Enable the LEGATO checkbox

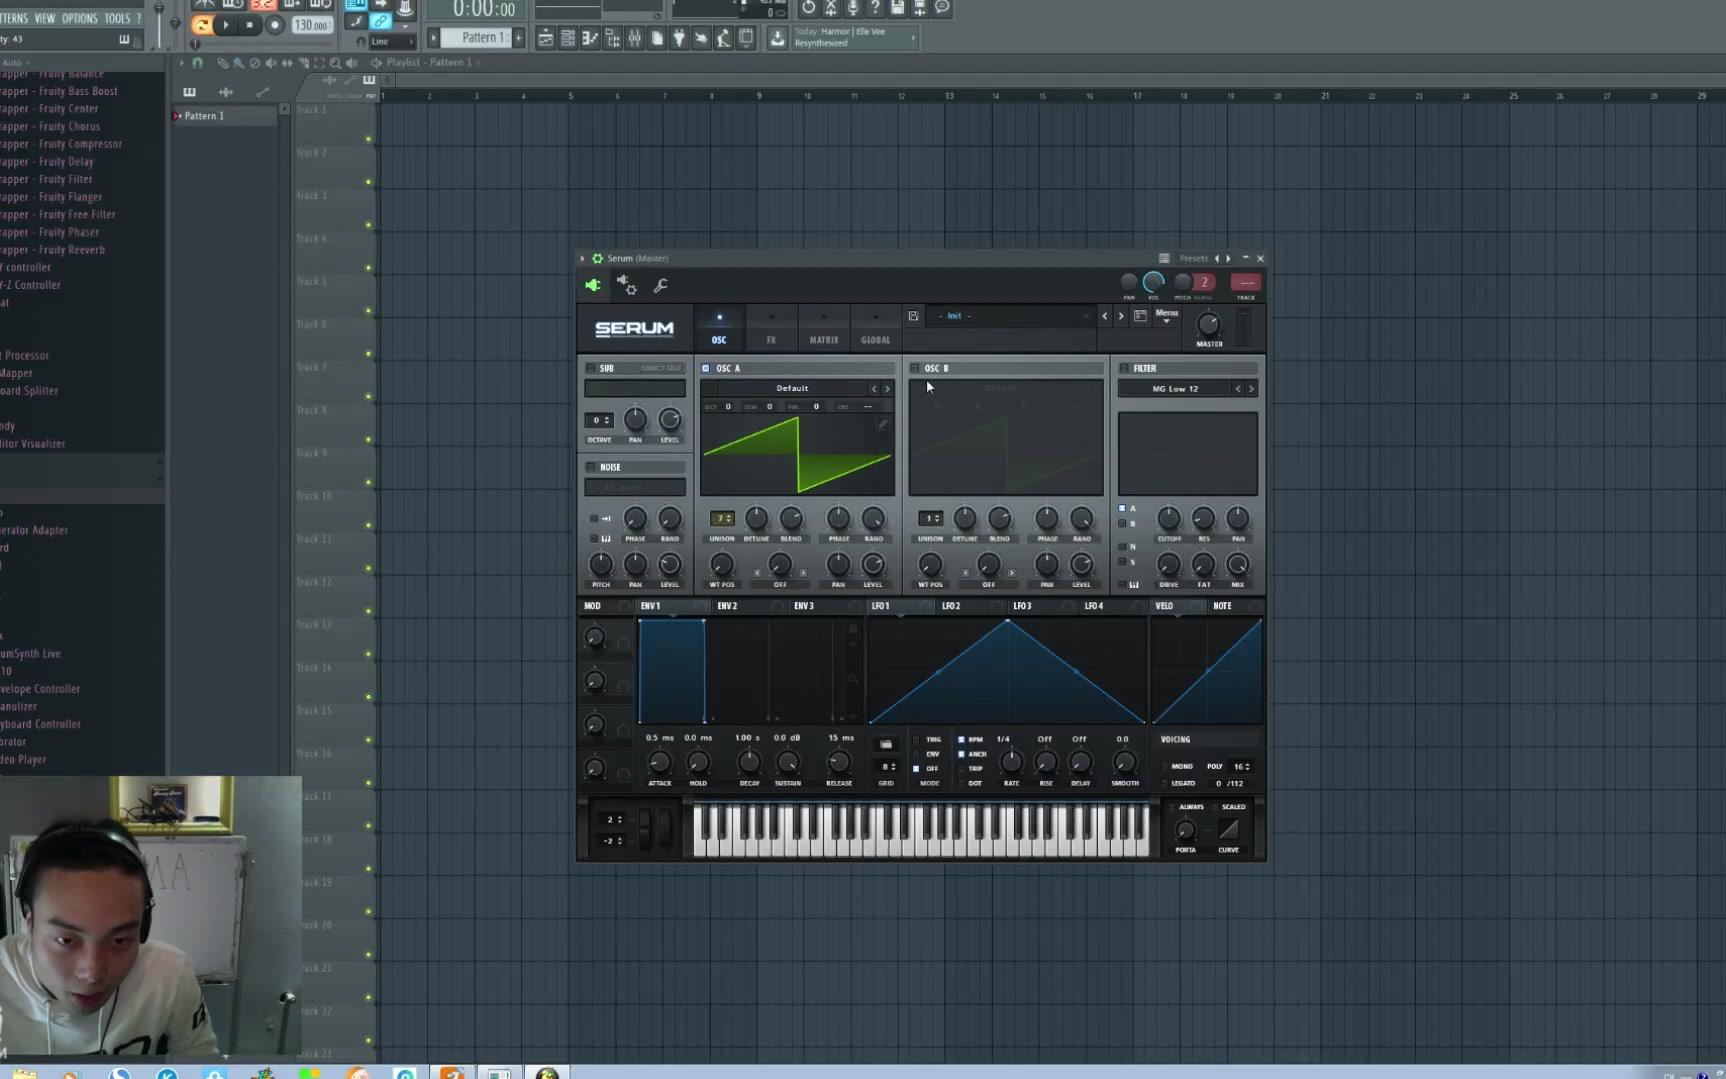point(1165,783)
